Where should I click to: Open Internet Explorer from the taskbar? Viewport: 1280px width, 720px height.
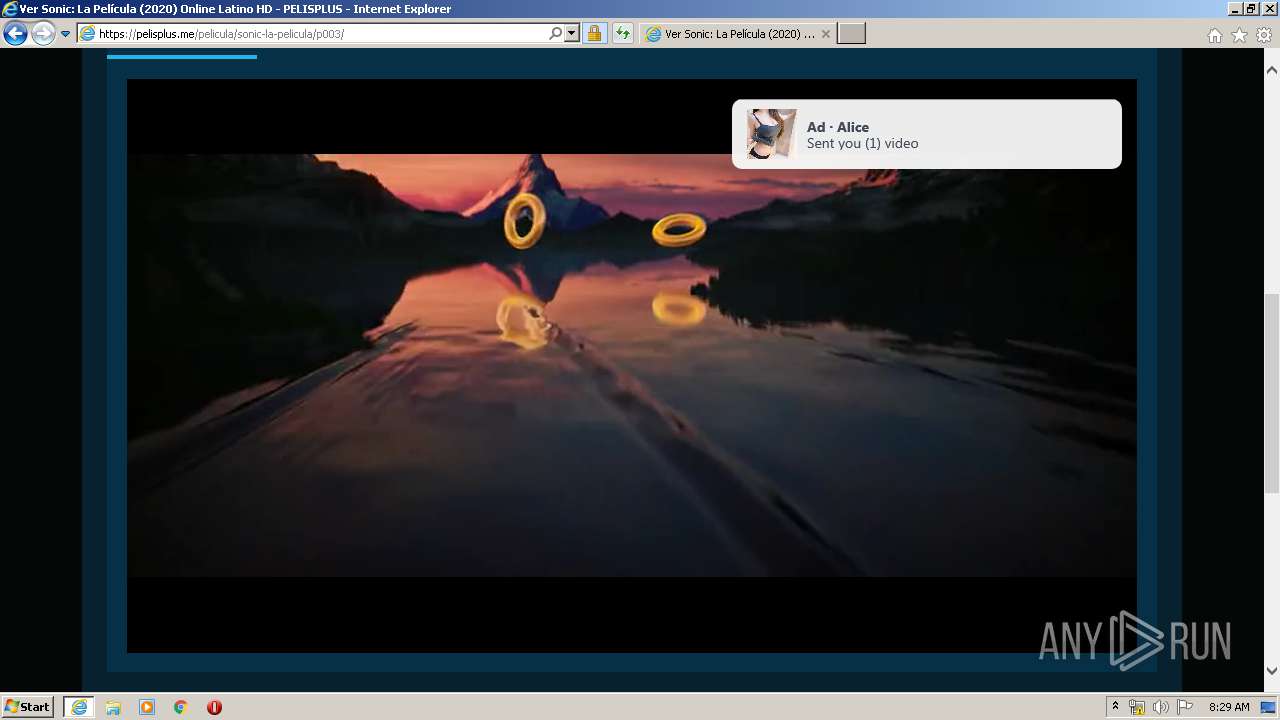[79, 707]
